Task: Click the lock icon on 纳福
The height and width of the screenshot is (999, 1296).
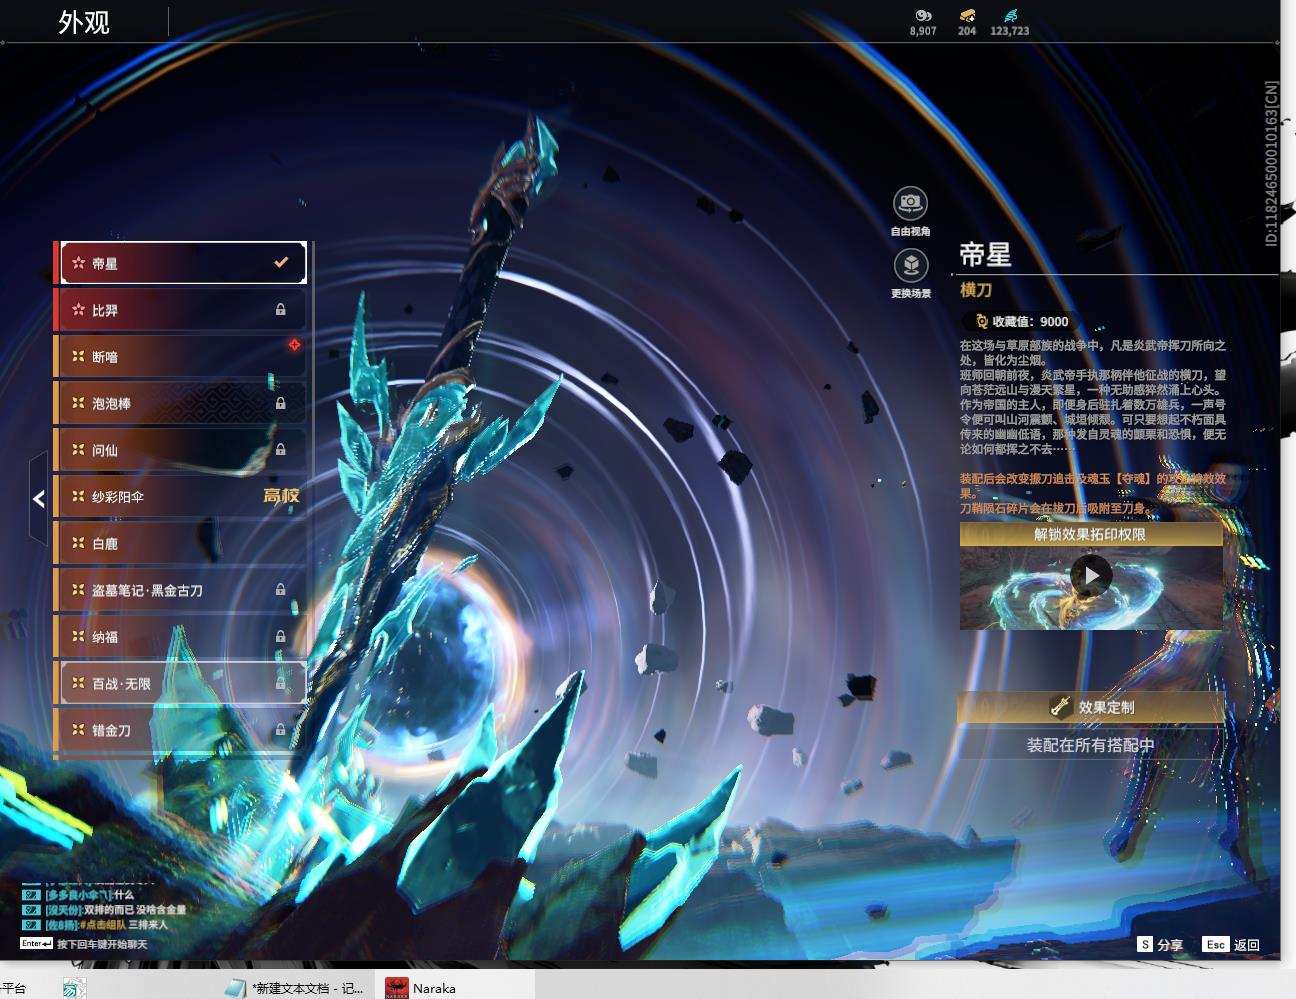Action: (281, 637)
